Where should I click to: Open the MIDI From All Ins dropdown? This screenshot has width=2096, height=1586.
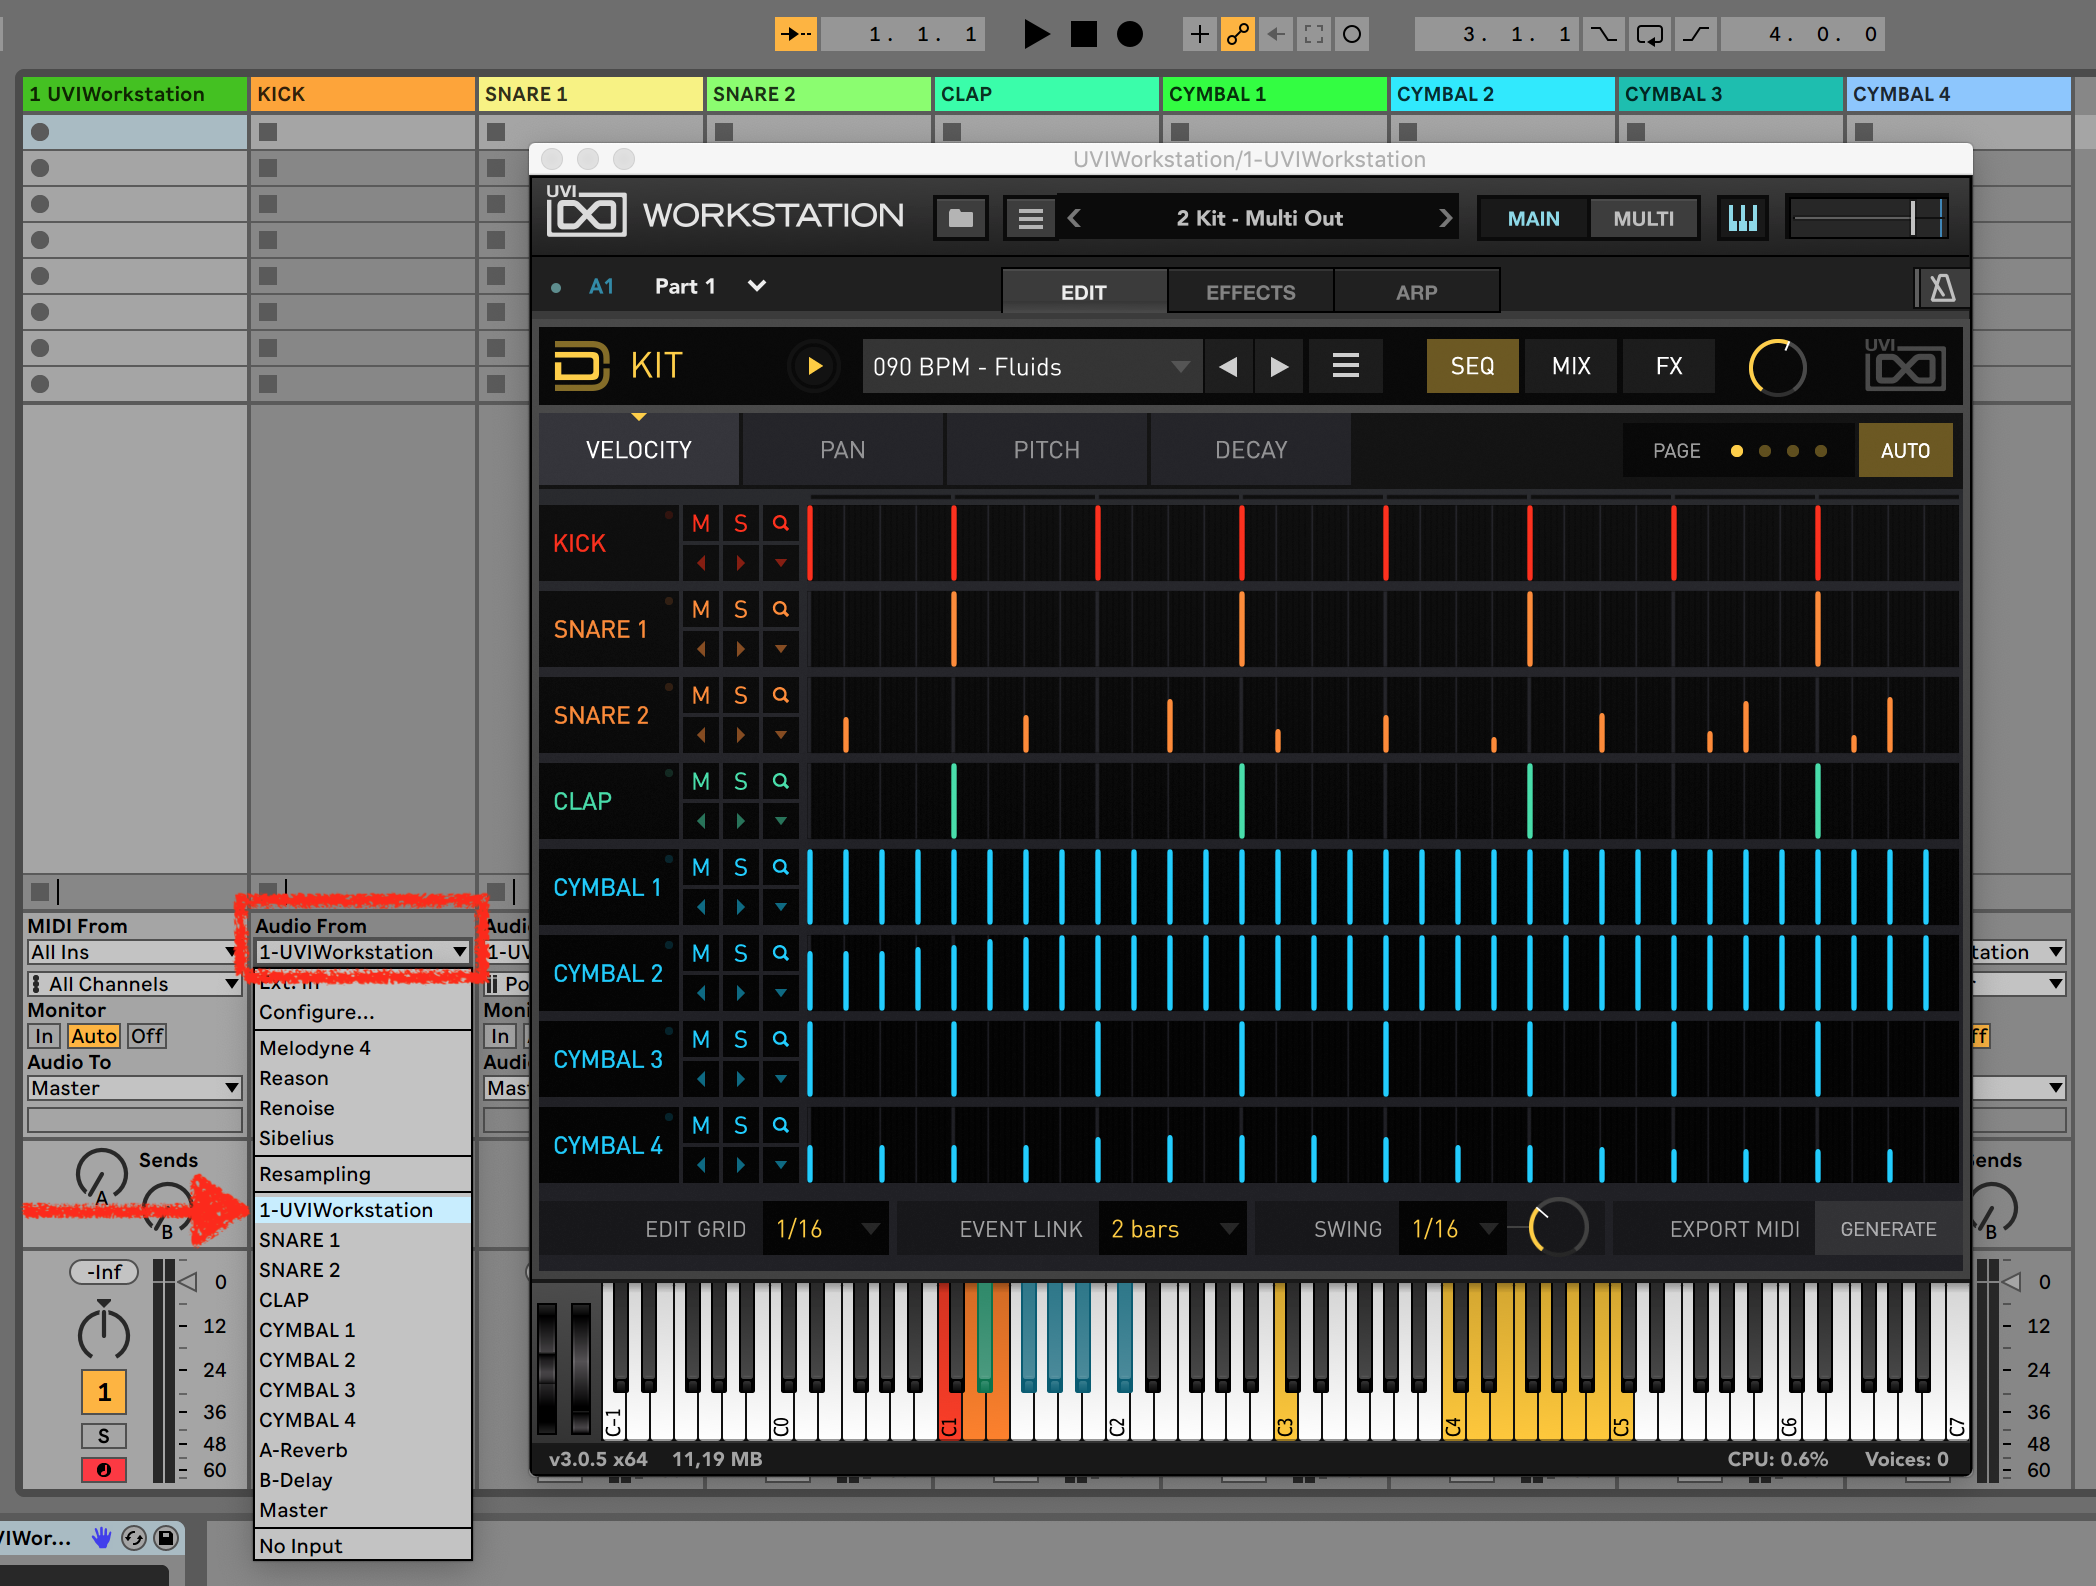134,952
